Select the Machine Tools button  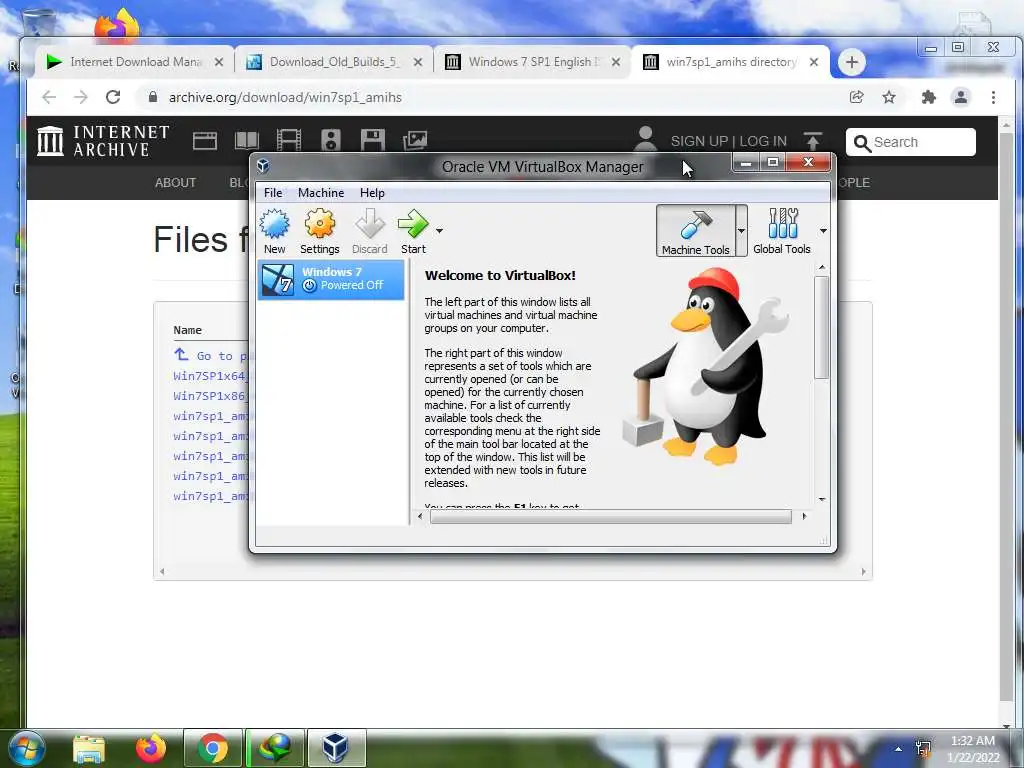click(x=696, y=231)
